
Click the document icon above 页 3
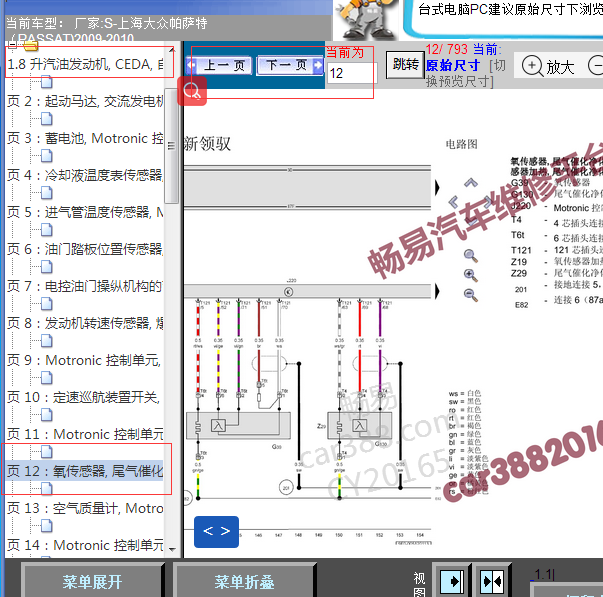point(47,119)
